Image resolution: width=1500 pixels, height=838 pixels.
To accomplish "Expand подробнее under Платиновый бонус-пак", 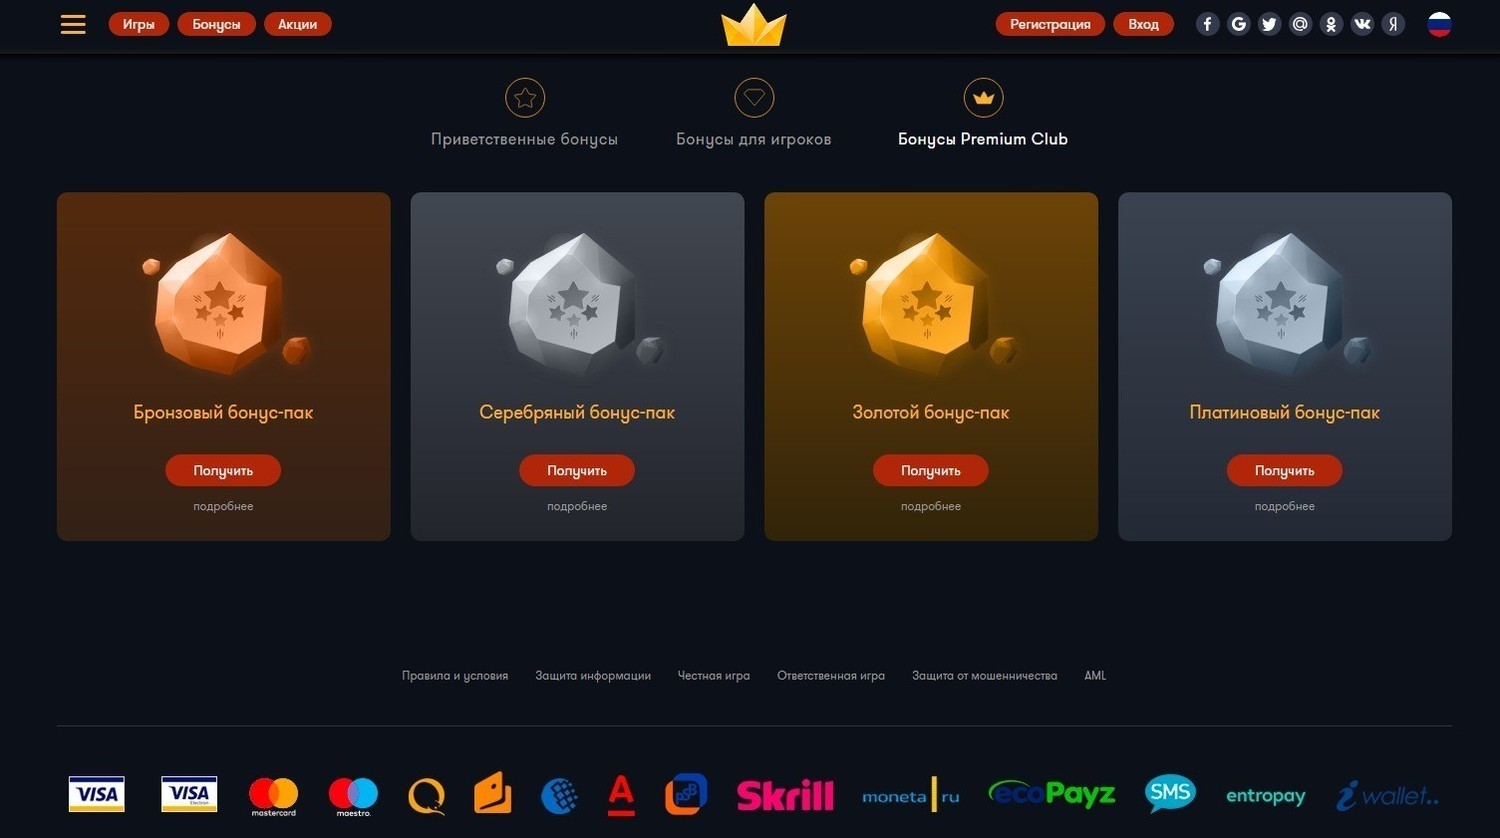I will coord(1285,506).
